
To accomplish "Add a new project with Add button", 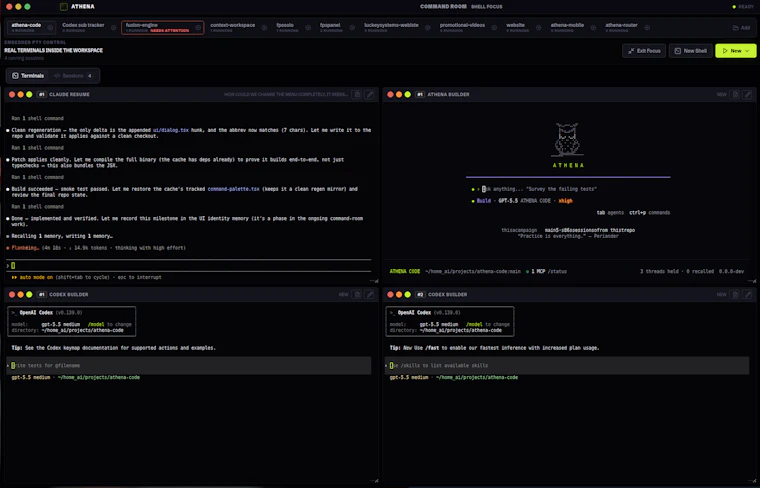I will 741,28.
